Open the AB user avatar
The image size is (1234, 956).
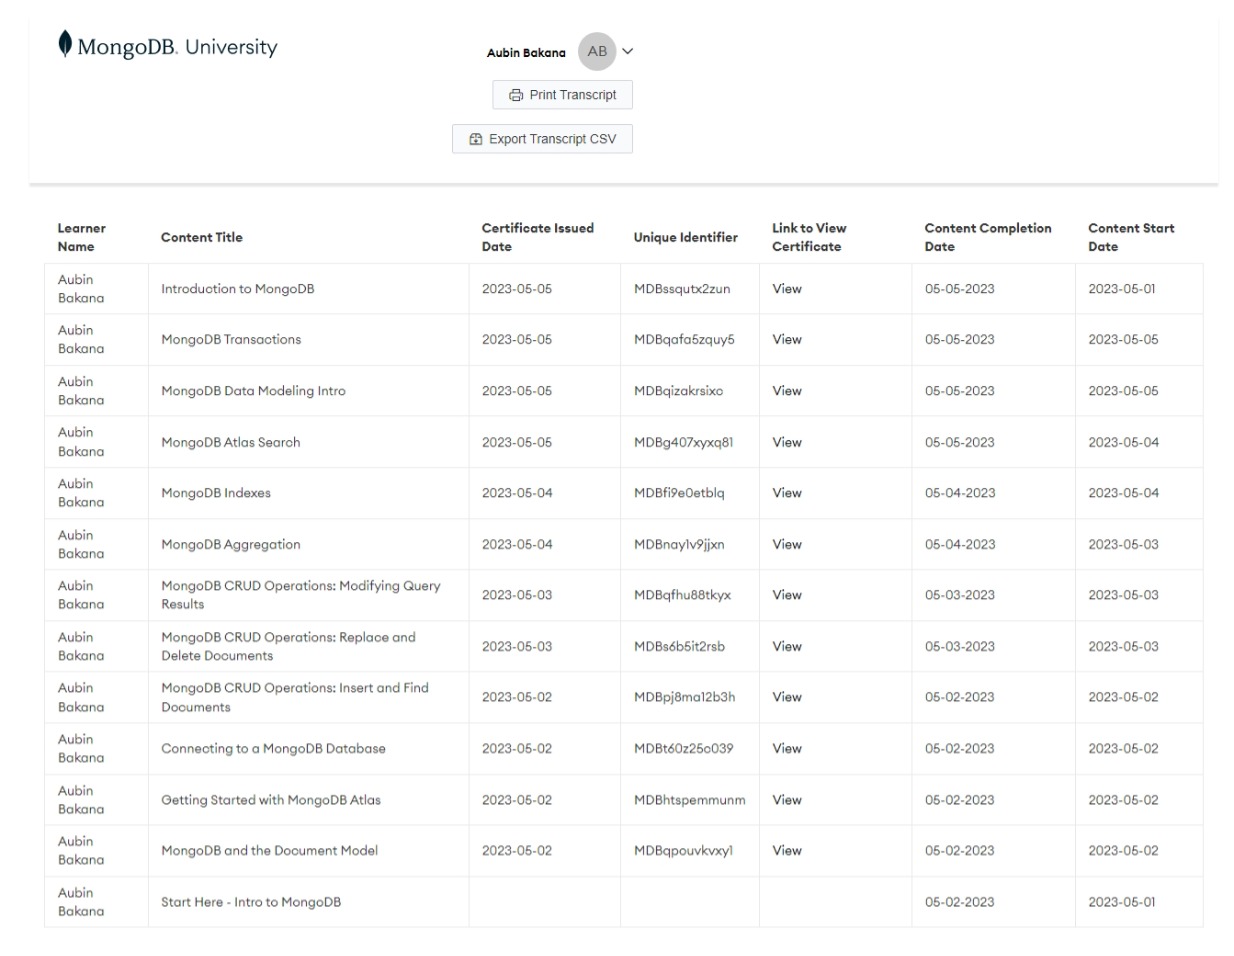(597, 51)
